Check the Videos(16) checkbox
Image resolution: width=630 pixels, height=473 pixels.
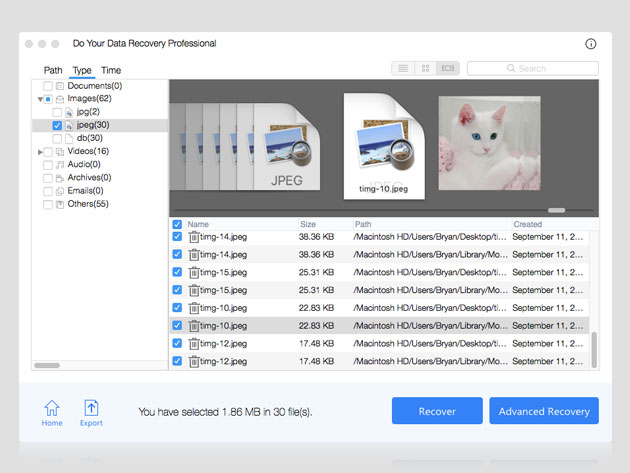48,152
